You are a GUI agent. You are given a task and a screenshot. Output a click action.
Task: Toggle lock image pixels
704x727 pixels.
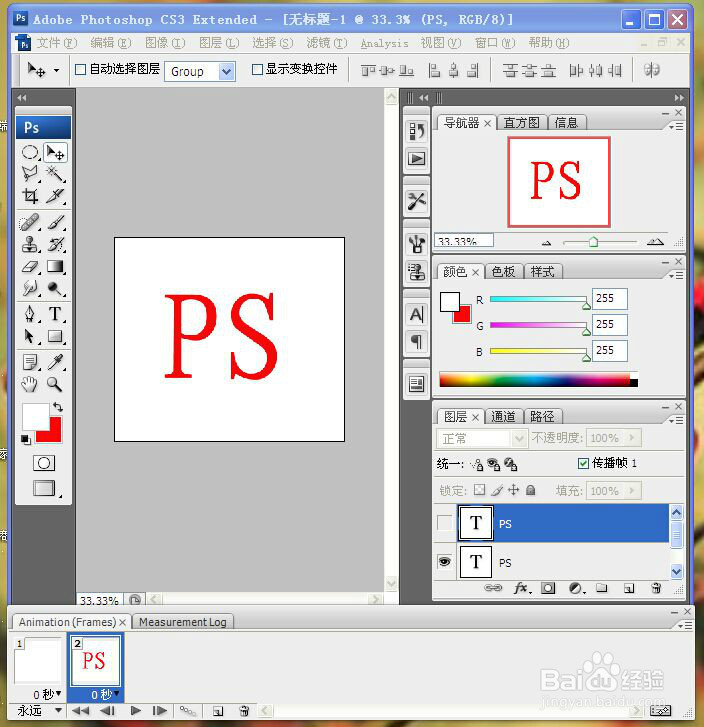[497, 490]
